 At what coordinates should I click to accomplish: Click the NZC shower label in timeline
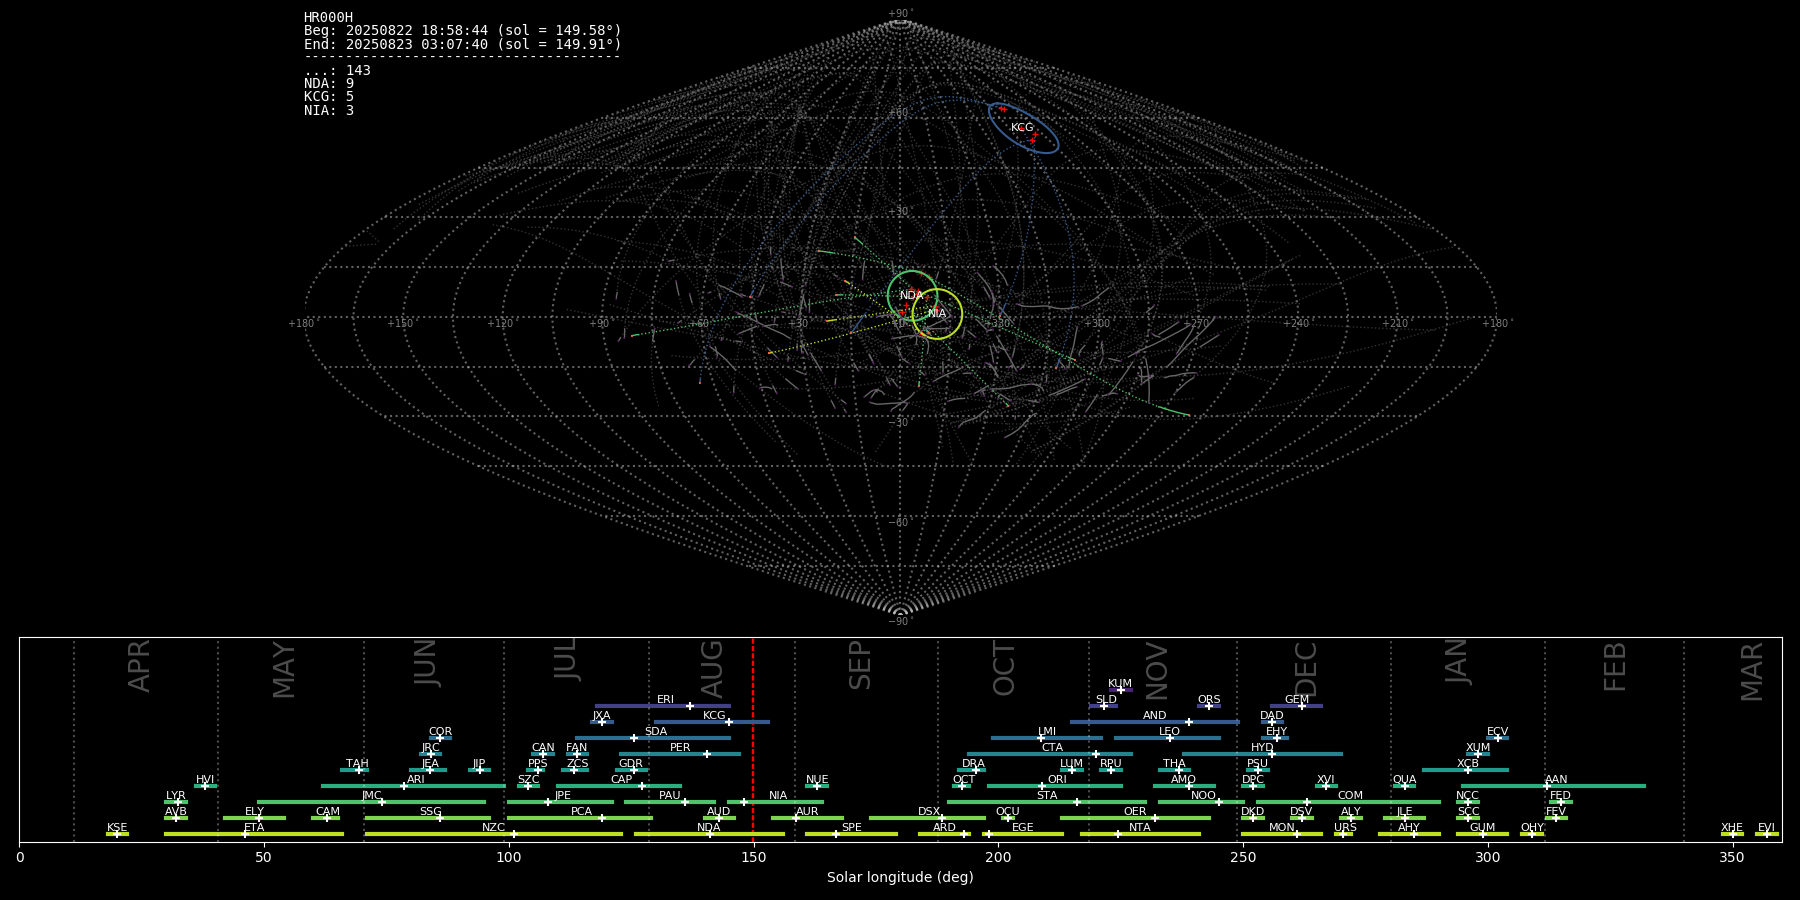click(494, 828)
